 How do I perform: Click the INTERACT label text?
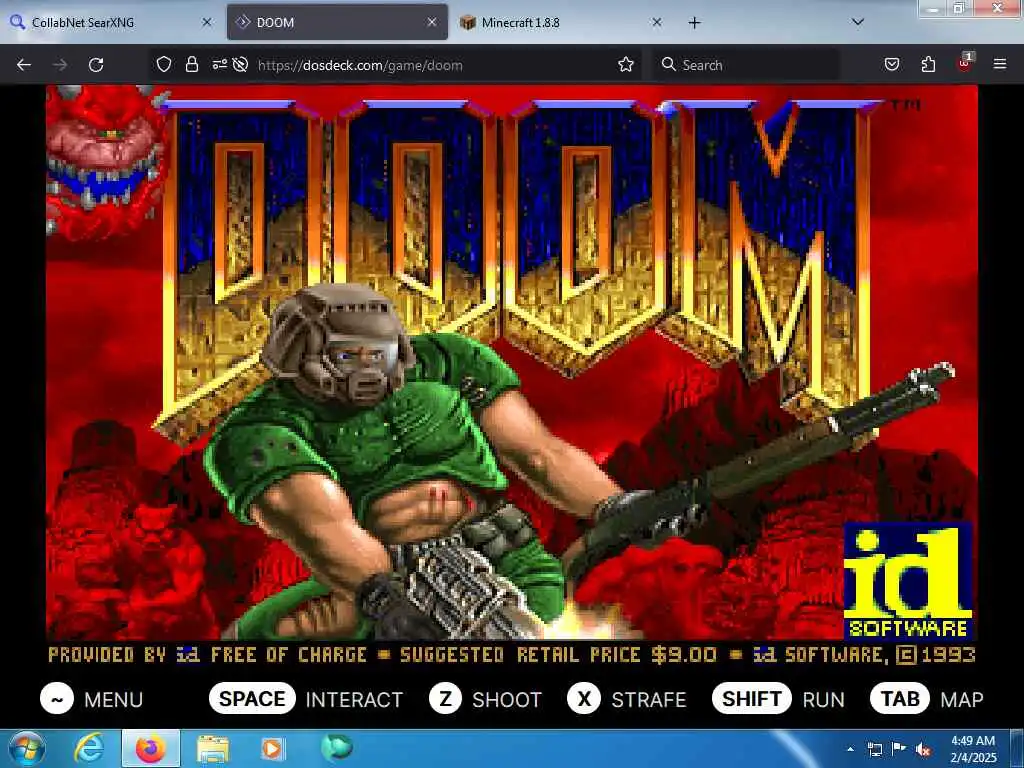pos(354,699)
